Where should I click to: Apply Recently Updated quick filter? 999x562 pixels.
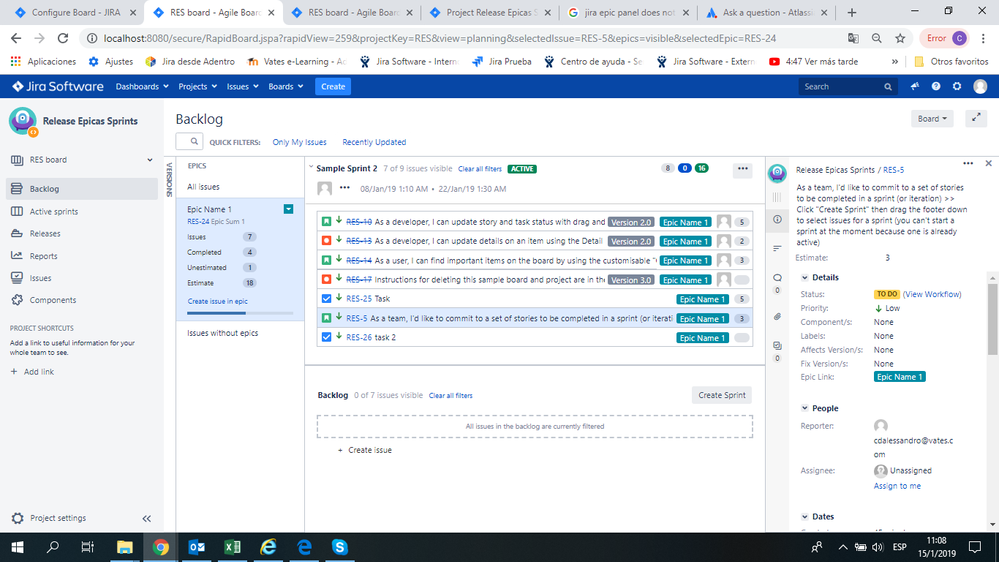[x=374, y=142]
